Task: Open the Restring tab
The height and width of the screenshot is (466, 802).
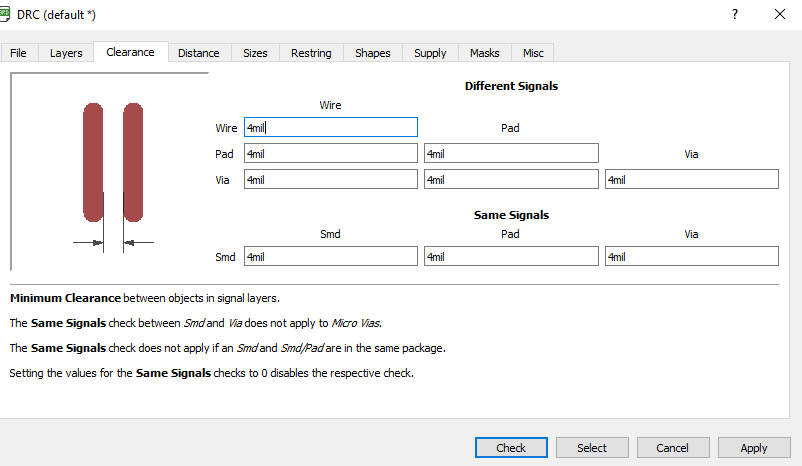Action: (x=311, y=53)
